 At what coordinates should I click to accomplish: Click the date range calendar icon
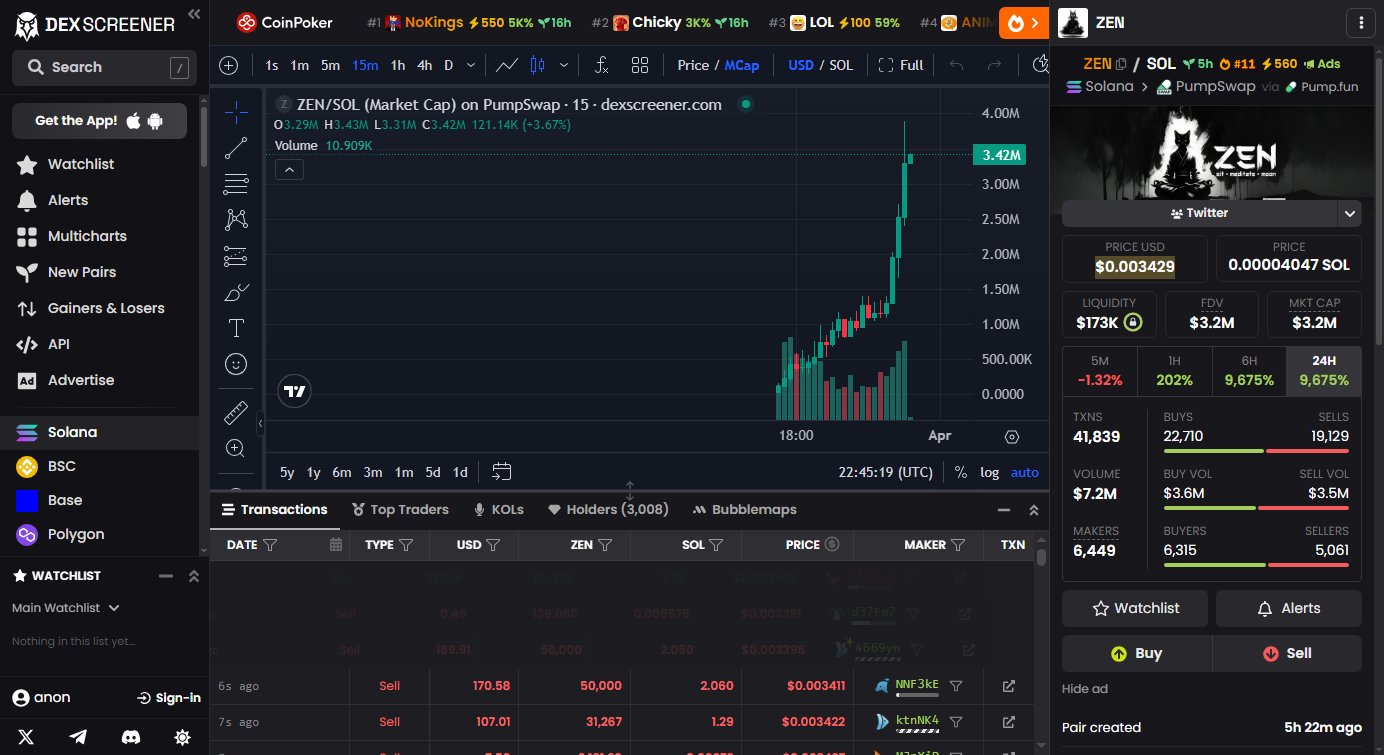click(502, 472)
